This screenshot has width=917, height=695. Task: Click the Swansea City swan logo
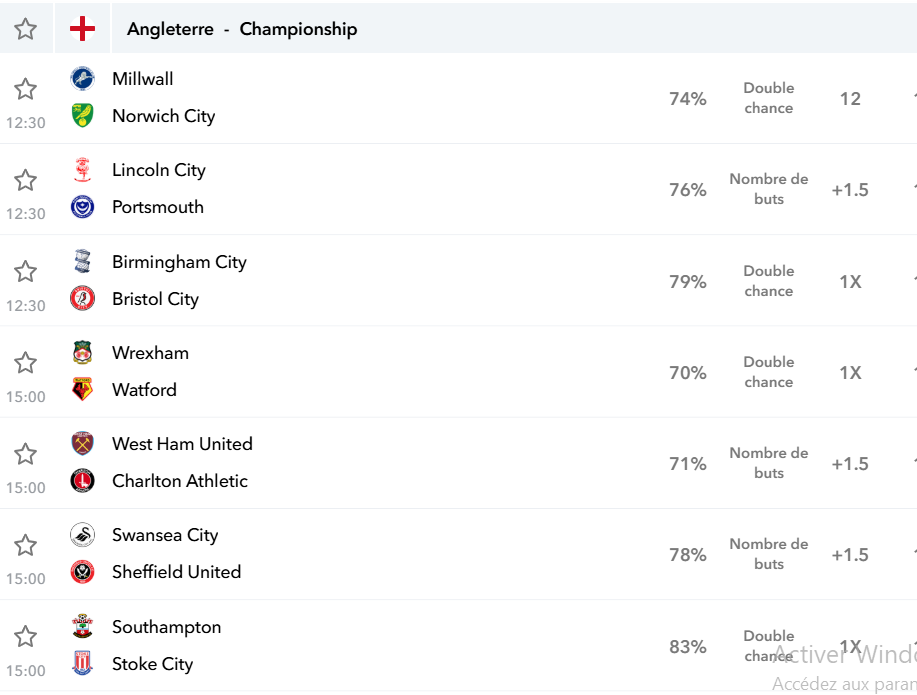tap(82, 535)
